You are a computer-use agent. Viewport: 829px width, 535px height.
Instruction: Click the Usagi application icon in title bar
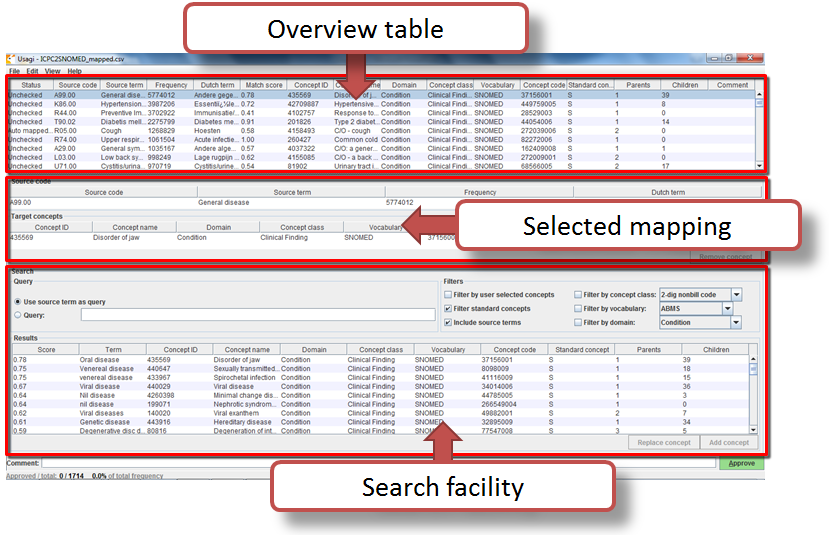(12, 59)
